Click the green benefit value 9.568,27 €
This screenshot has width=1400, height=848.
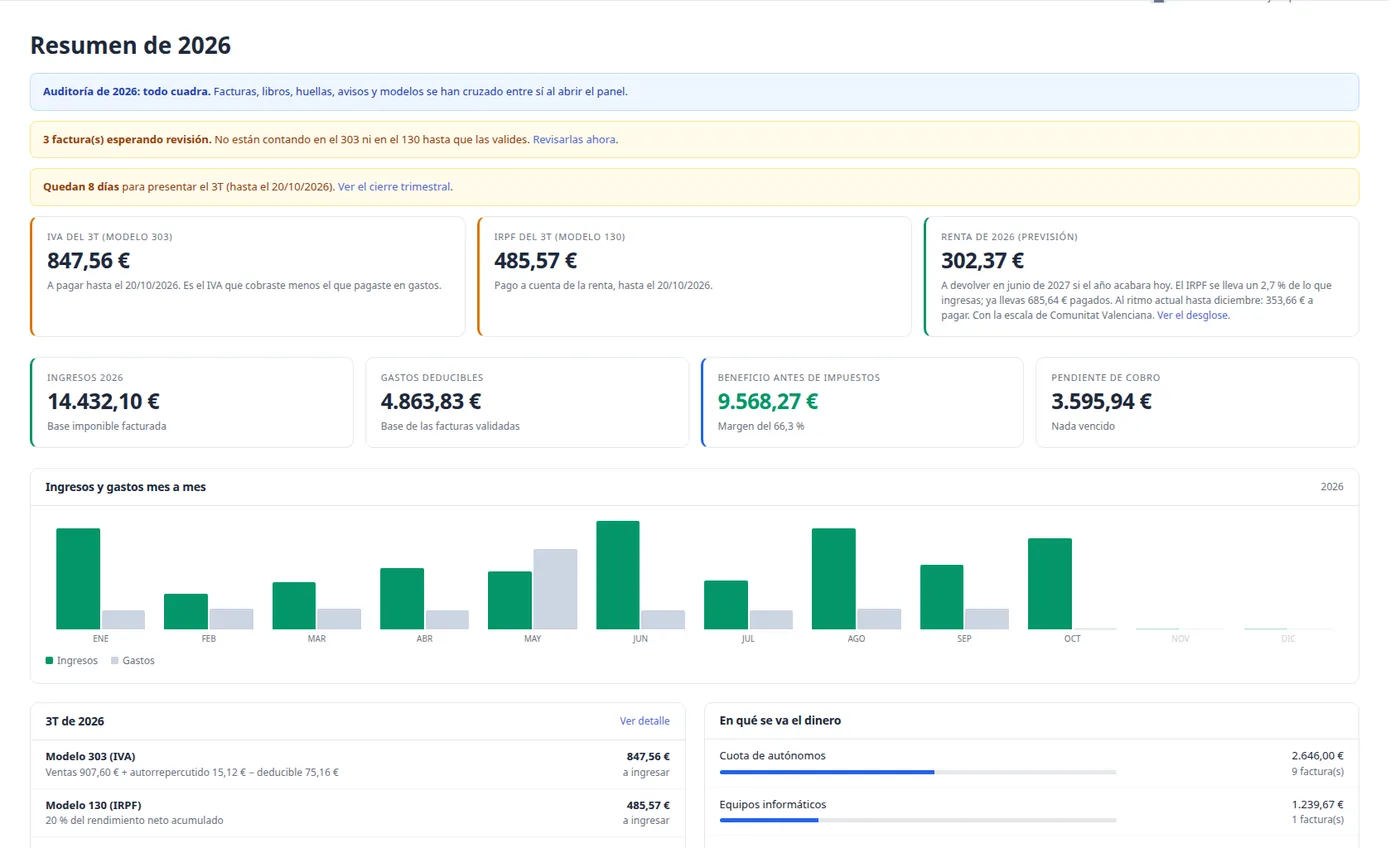768,402
